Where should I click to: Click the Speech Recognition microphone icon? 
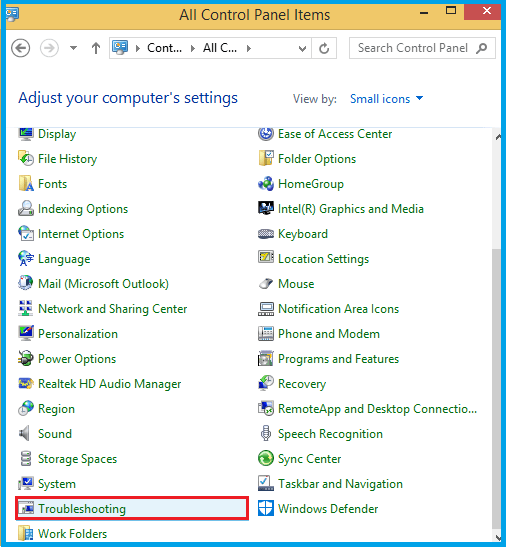(266, 434)
